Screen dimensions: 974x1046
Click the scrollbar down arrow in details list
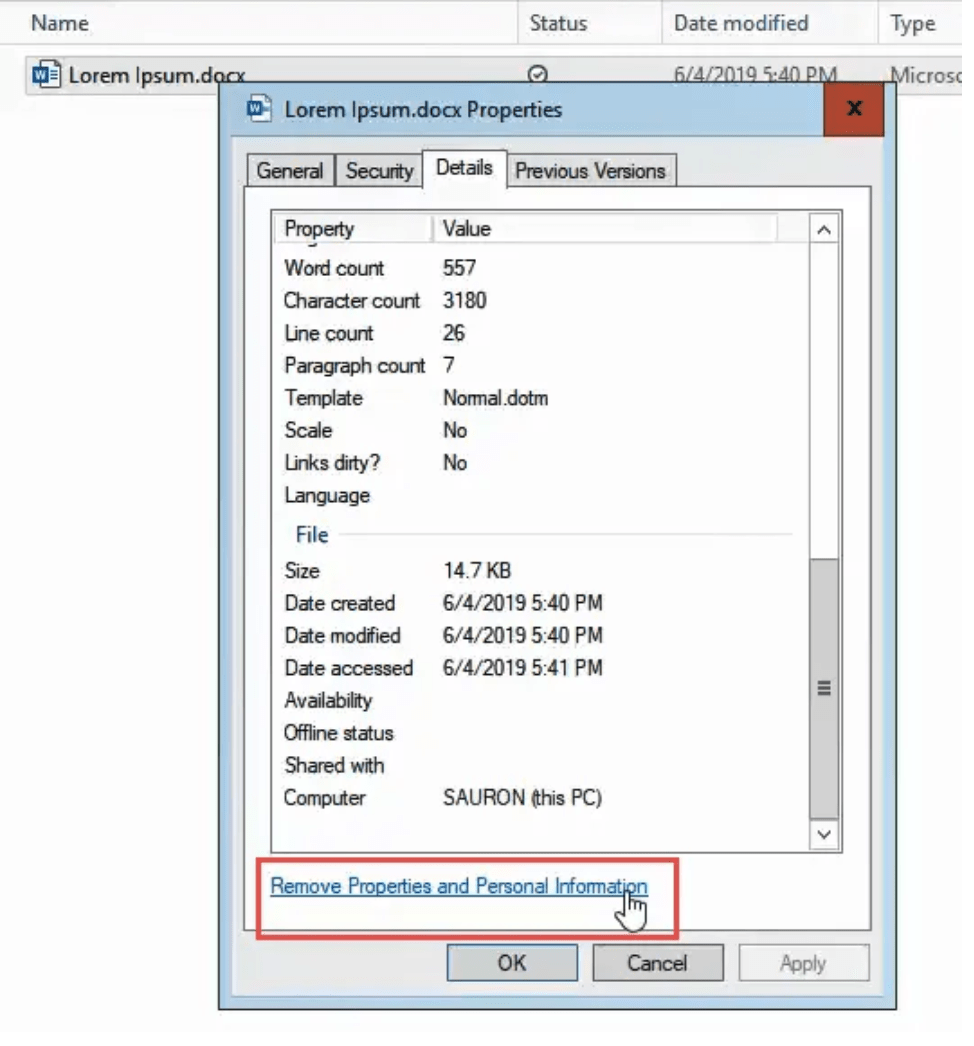click(824, 834)
